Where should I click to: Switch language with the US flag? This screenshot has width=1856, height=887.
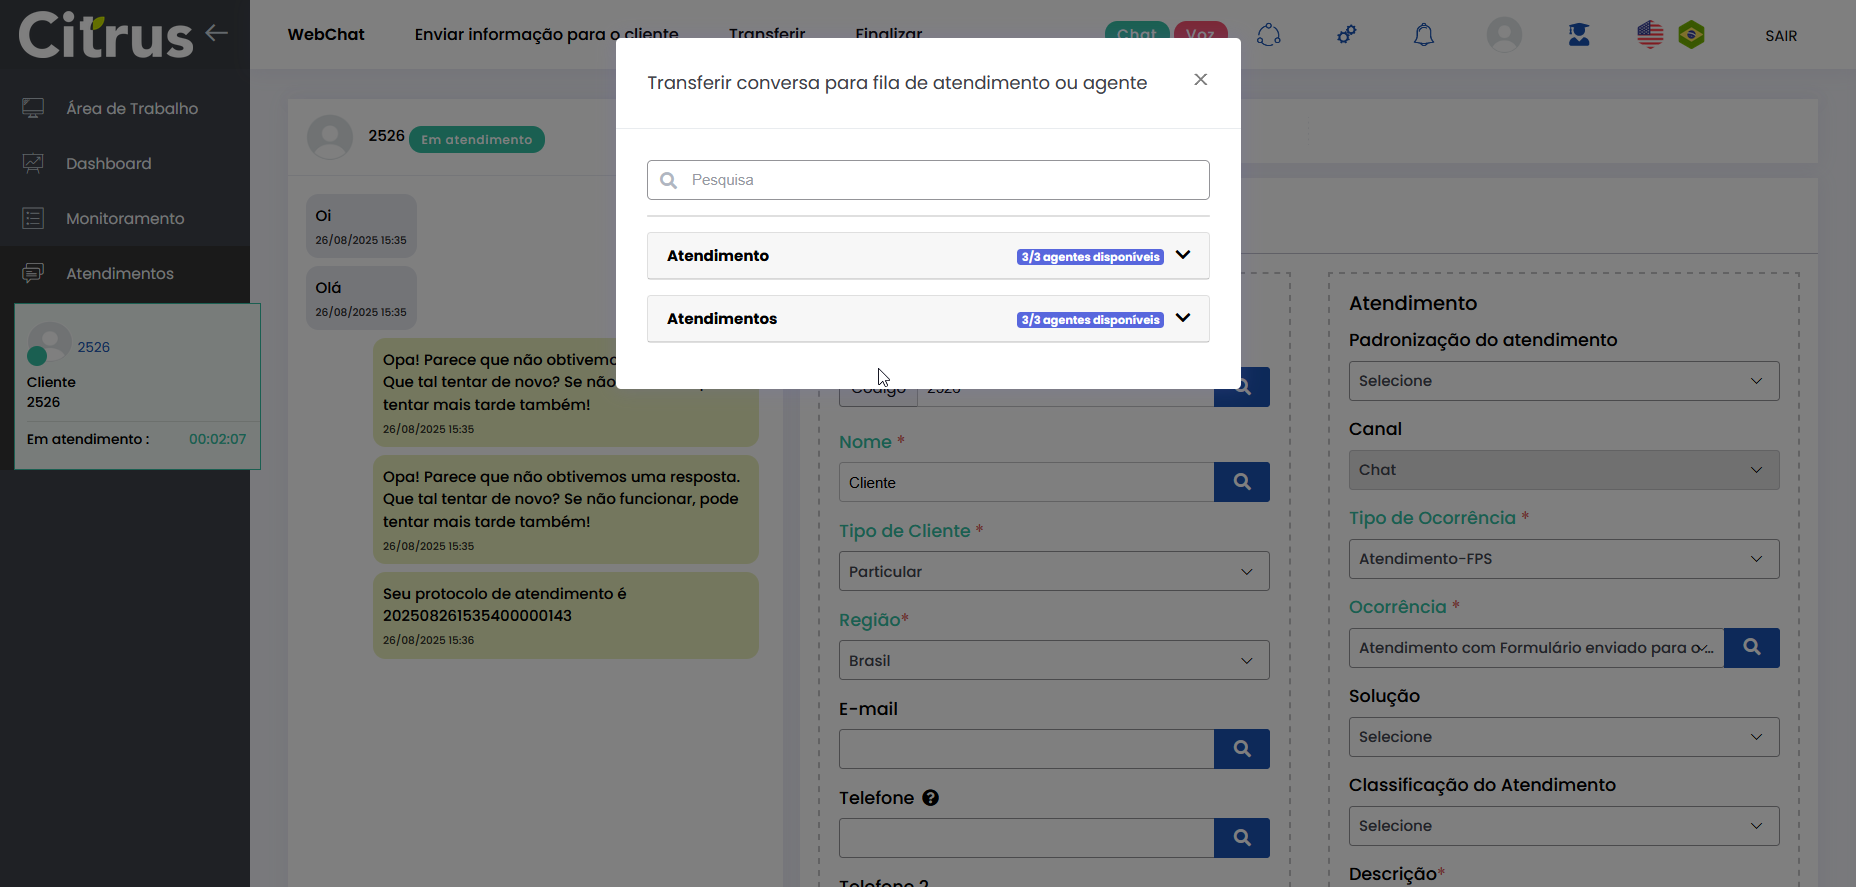click(1649, 35)
